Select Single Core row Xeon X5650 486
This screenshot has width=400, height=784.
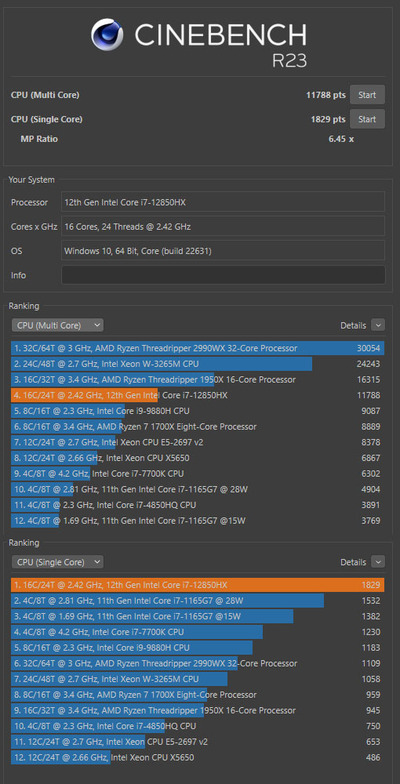[x=198, y=758]
